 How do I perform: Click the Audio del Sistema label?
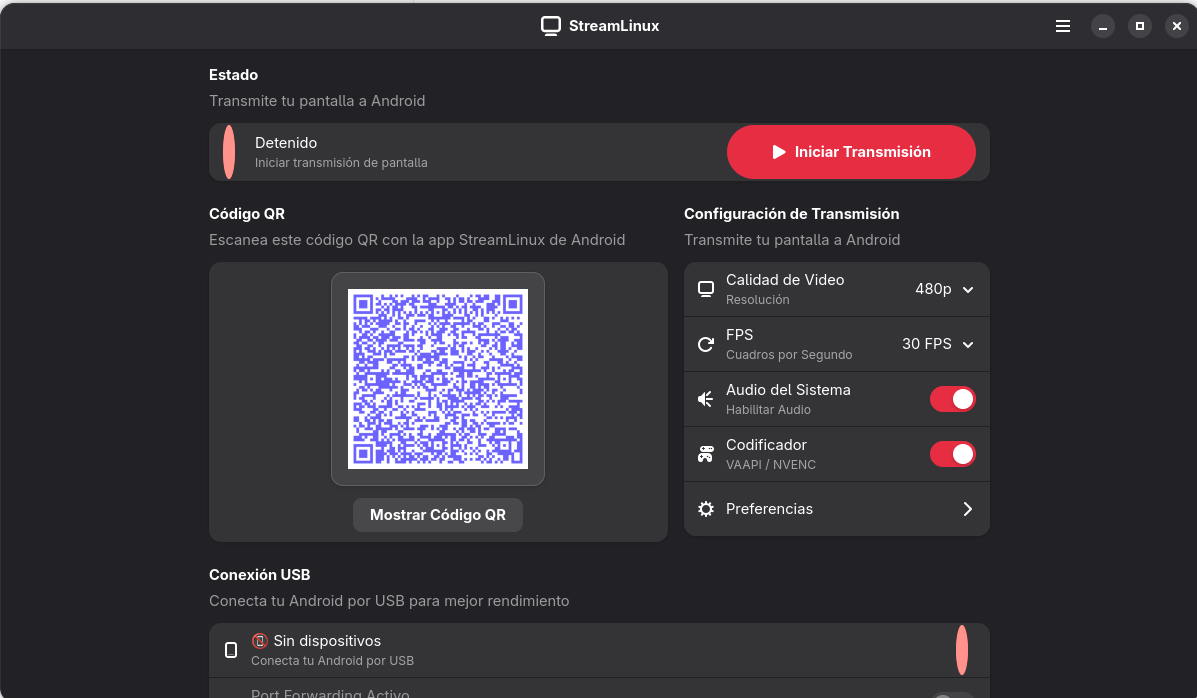[788, 390]
